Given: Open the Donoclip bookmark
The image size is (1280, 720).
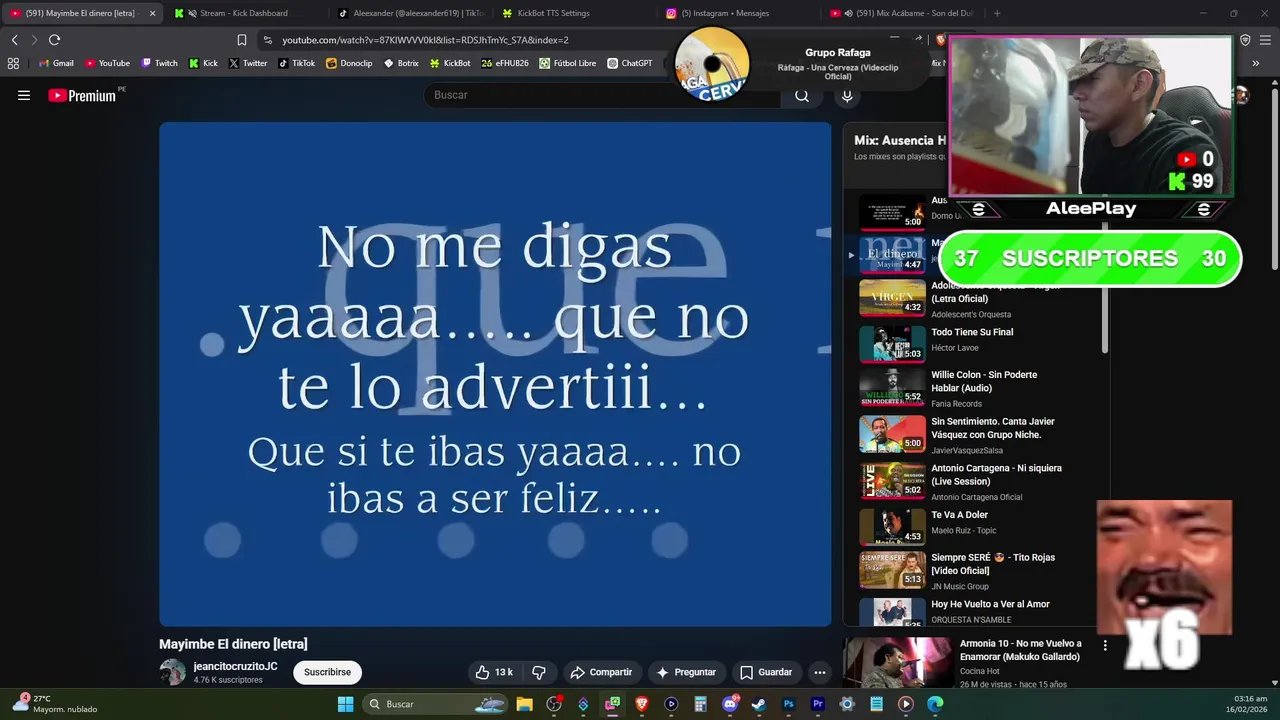Looking at the screenshot, I should (349, 63).
